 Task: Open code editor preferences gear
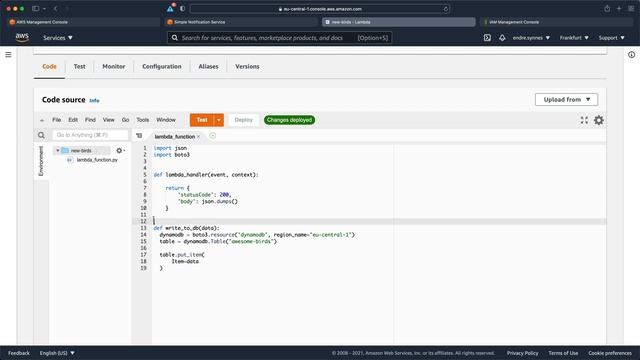coord(599,120)
